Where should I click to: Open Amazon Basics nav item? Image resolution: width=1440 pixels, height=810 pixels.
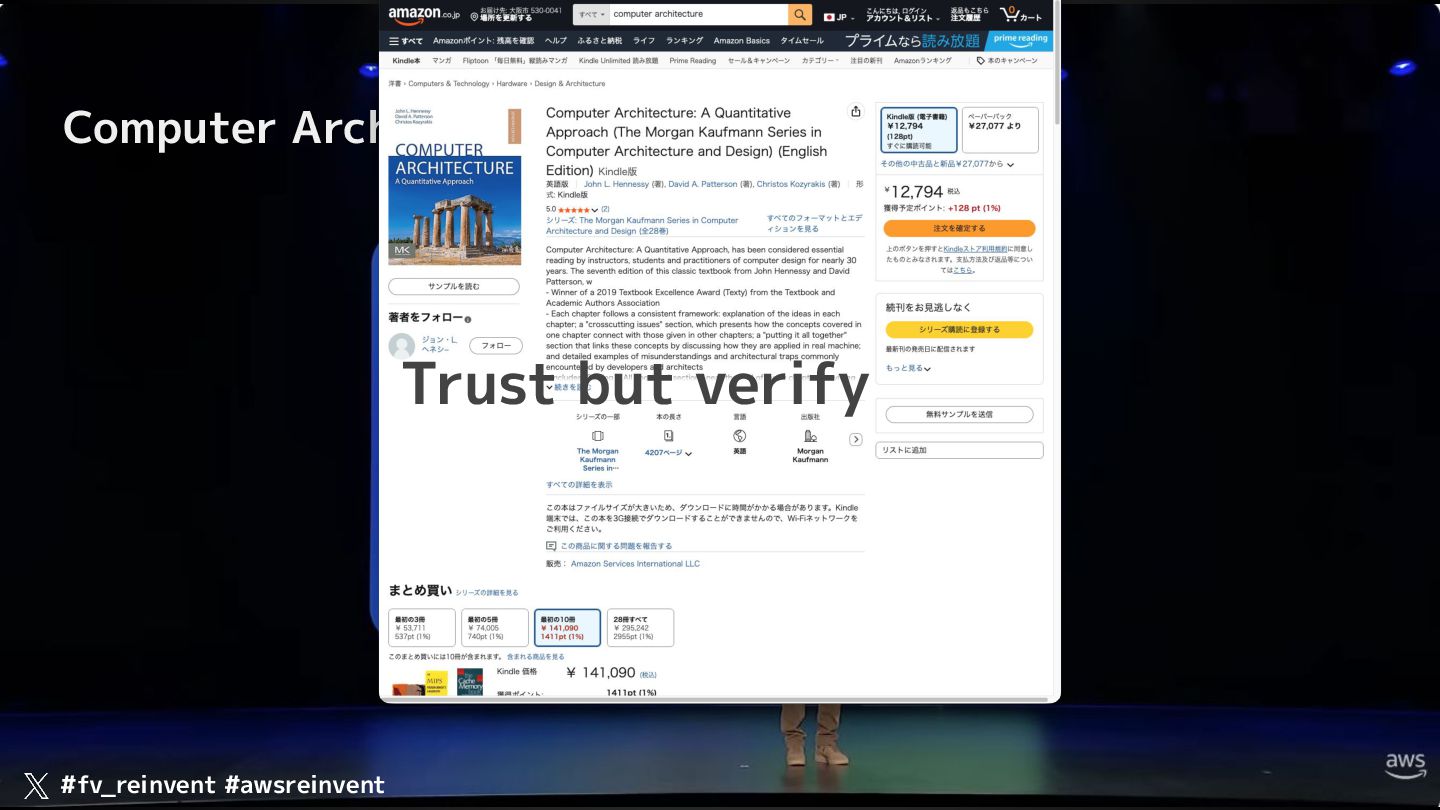point(742,41)
